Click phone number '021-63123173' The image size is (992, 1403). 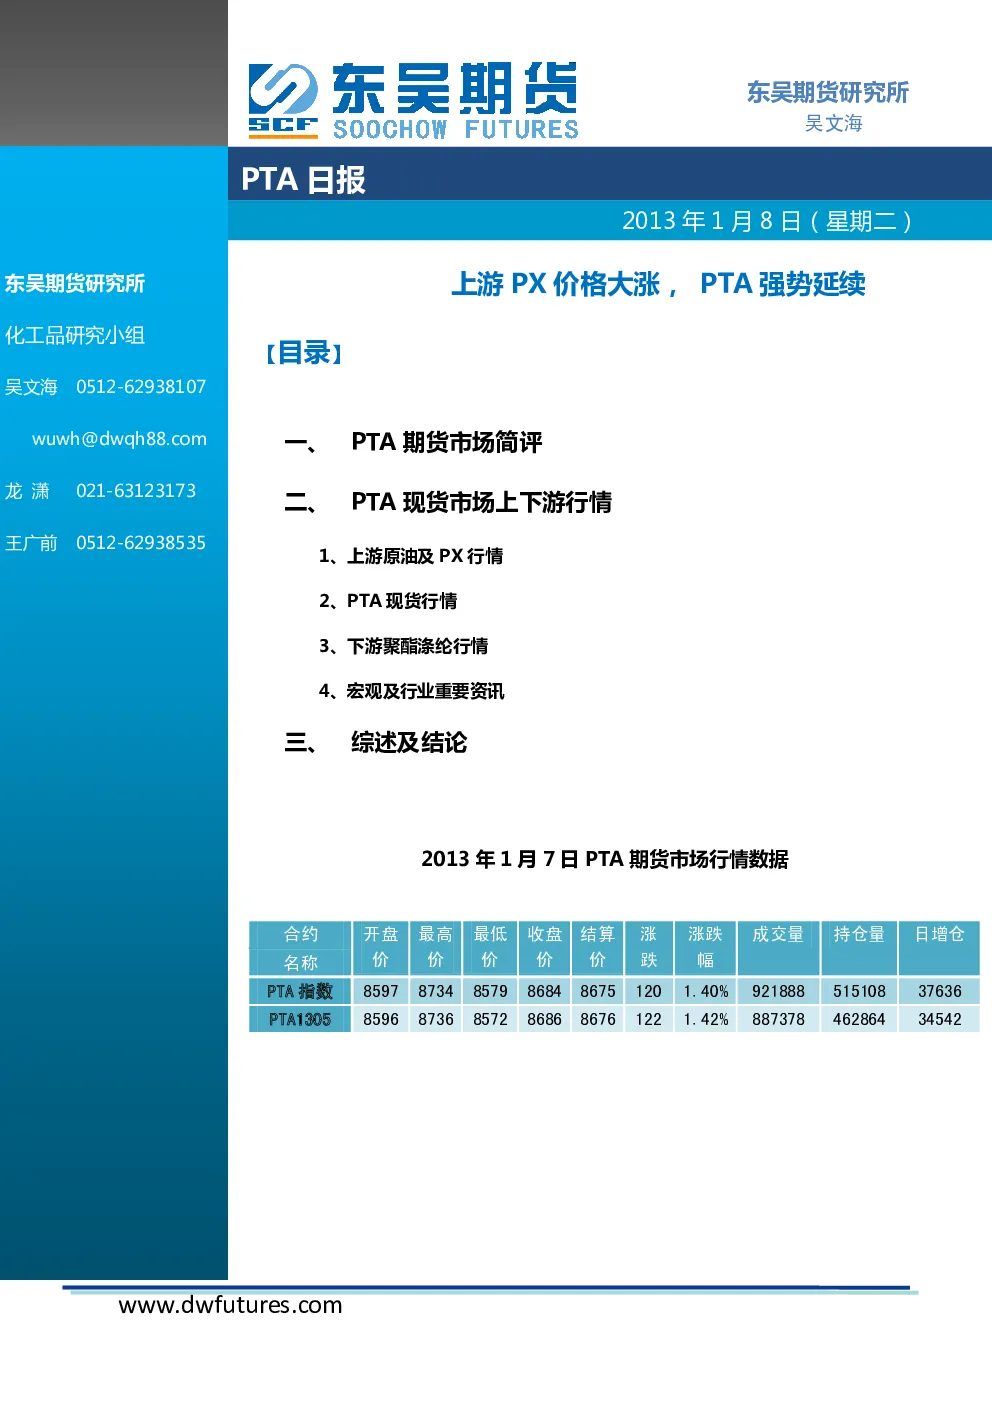(136, 491)
